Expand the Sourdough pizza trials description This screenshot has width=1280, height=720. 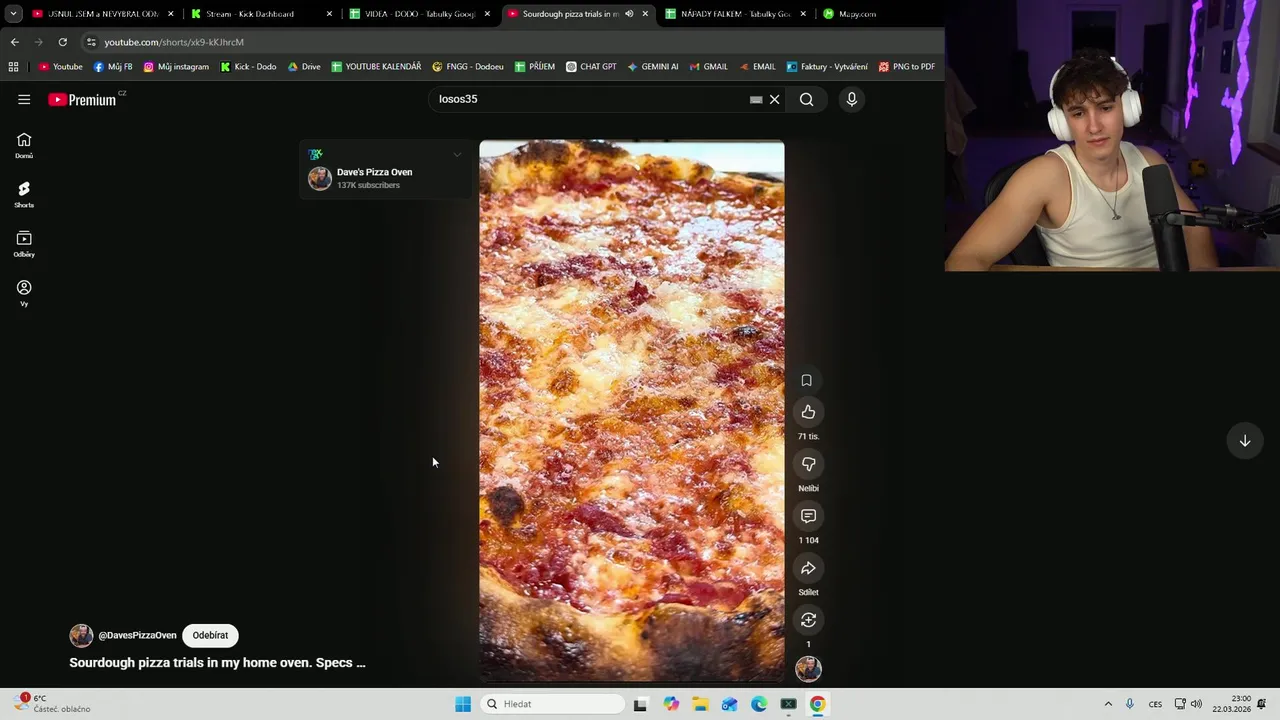pos(217,662)
